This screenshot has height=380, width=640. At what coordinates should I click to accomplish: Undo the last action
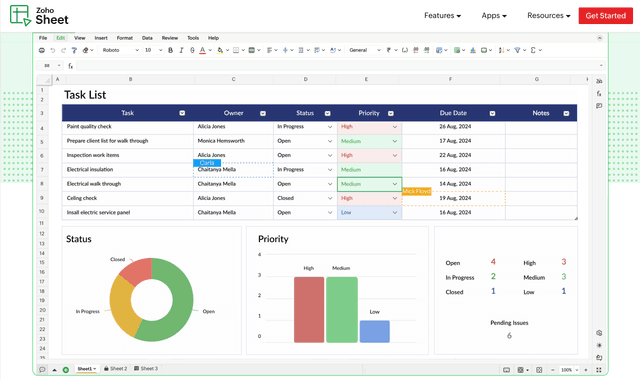[53, 50]
